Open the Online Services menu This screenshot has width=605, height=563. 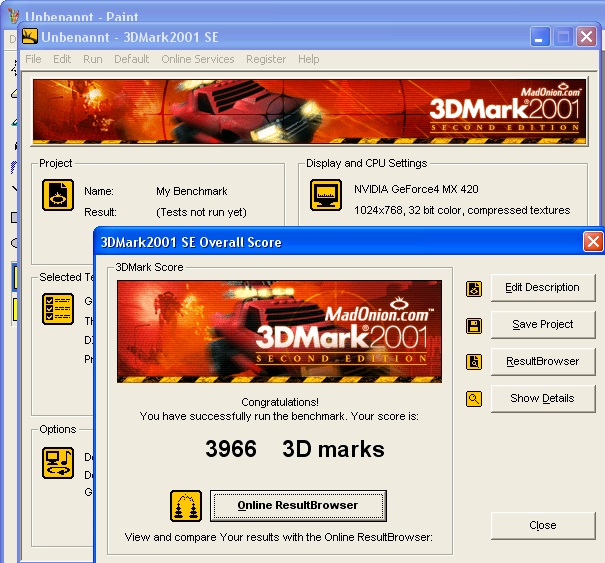(x=198, y=59)
